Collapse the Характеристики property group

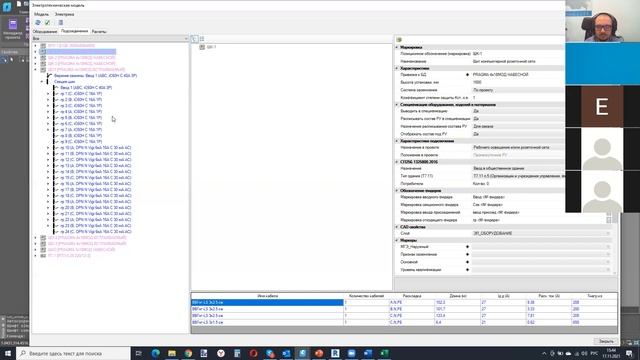[x=397, y=68]
